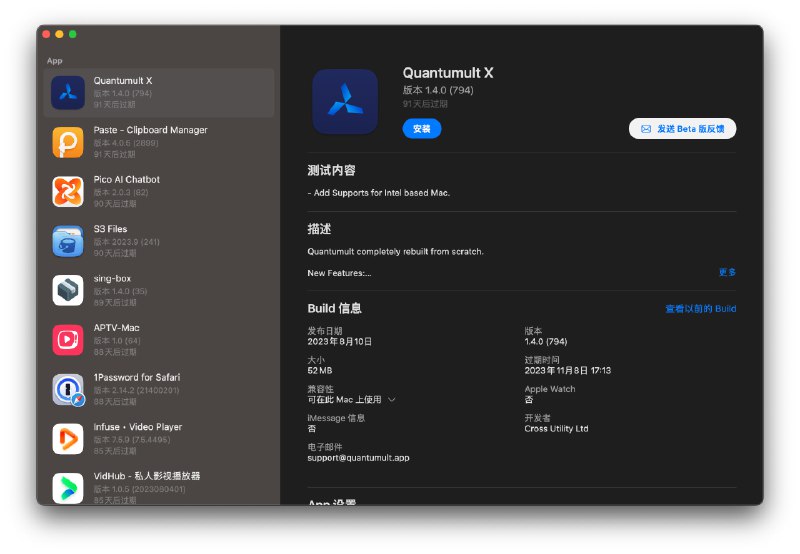Click 版本 1.4.0 (794) under title
The image size is (800, 554).
point(438,90)
